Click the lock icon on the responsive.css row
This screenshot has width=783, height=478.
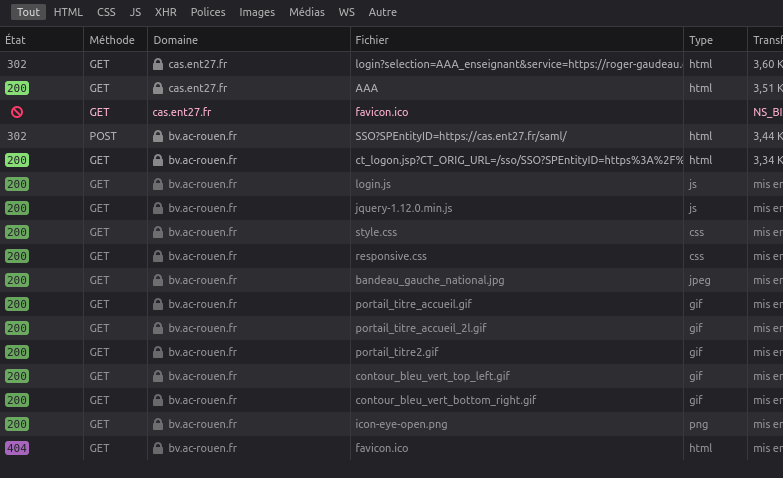coord(158,256)
